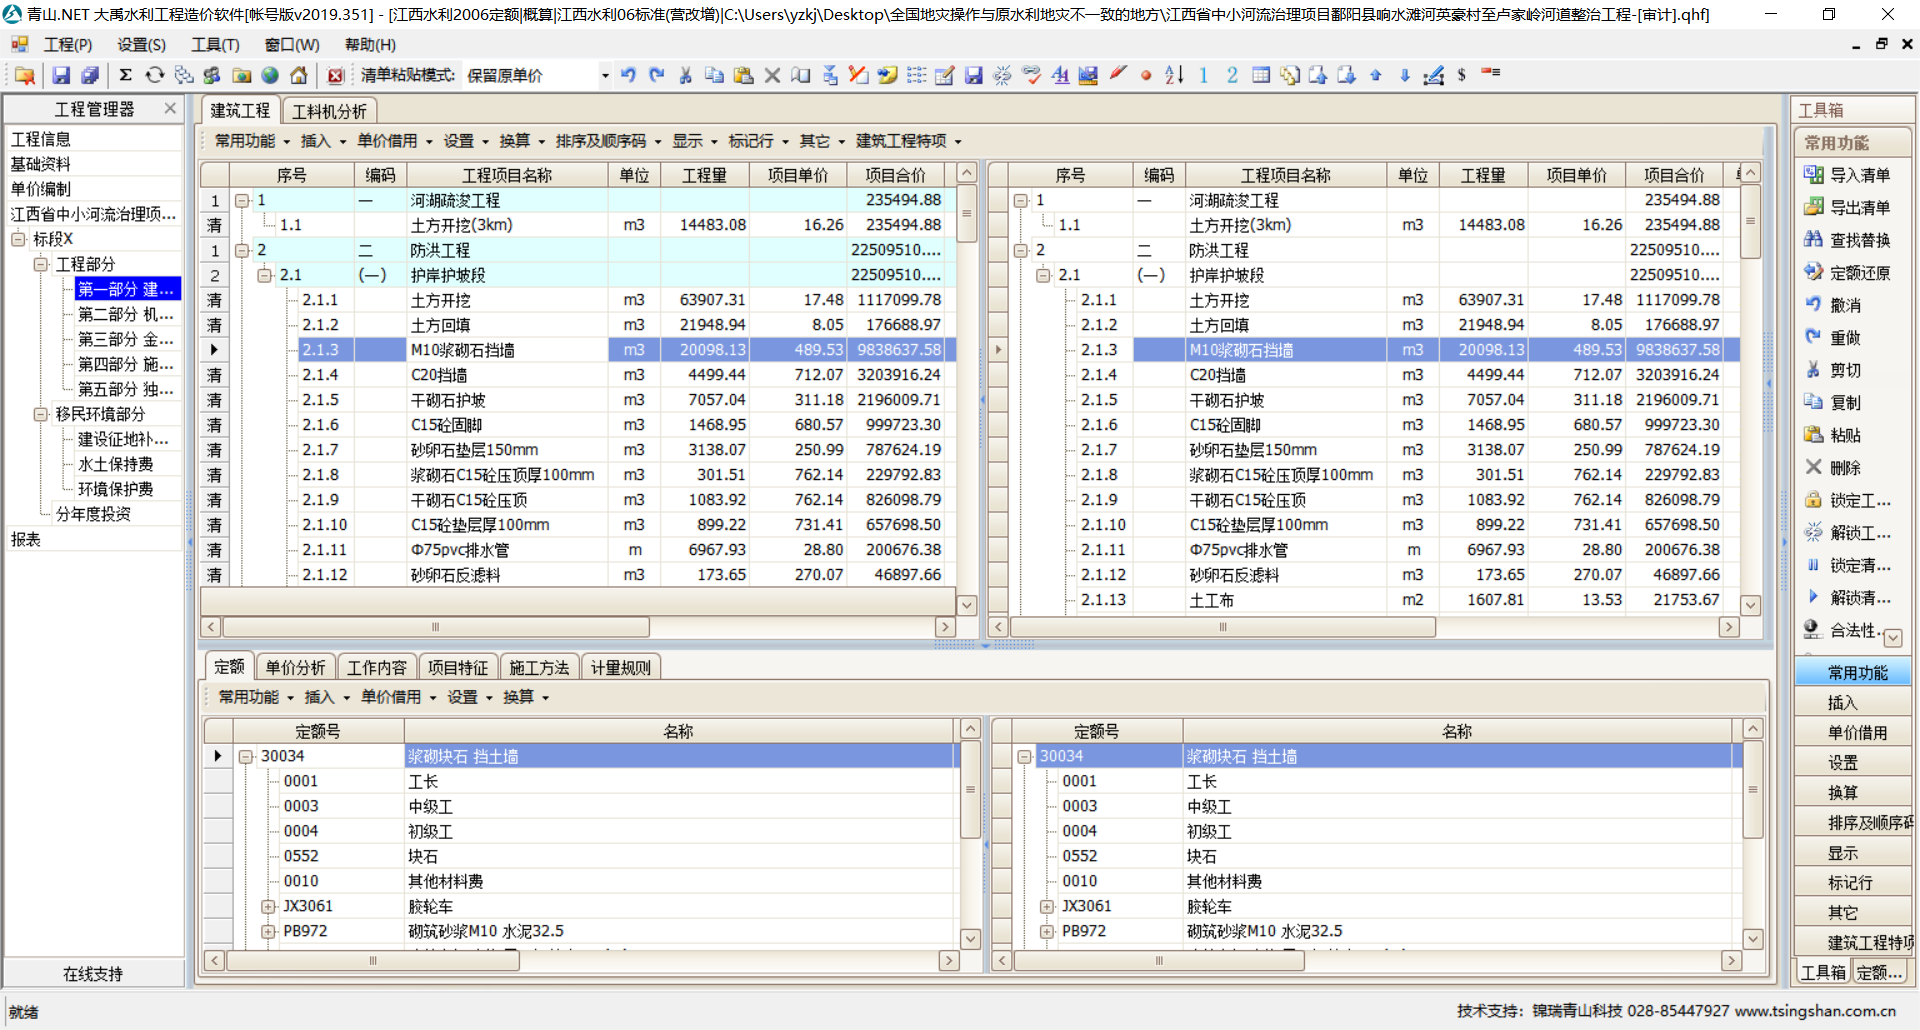The height and width of the screenshot is (1030, 1920).
Task: Expand JX3061 胶轮车 in left quota list
Action: click(x=268, y=906)
